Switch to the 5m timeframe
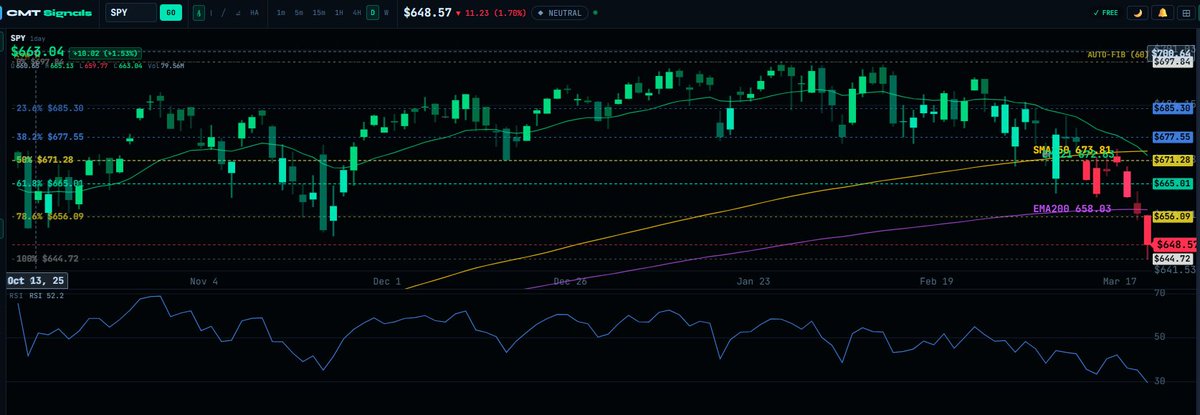 pyautogui.click(x=299, y=13)
